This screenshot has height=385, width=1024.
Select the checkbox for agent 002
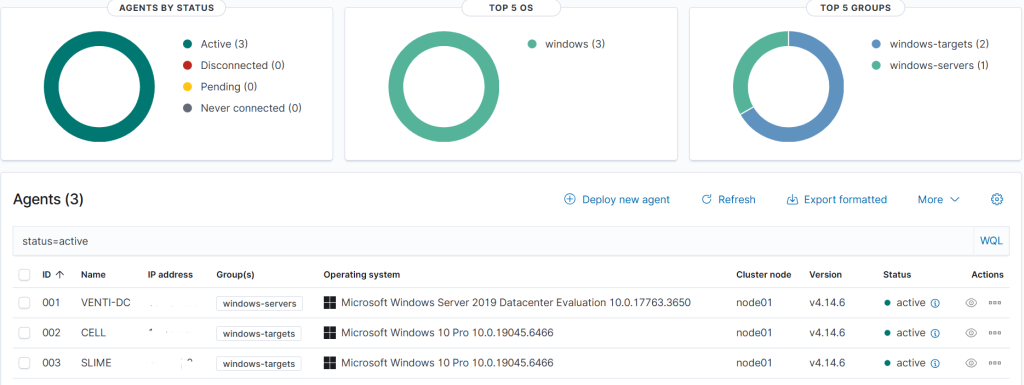tap(24, 333)
